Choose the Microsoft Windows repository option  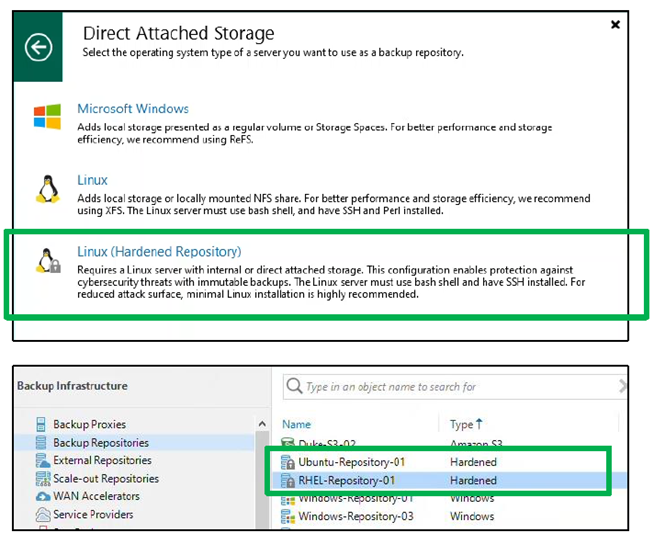(133, 109)
